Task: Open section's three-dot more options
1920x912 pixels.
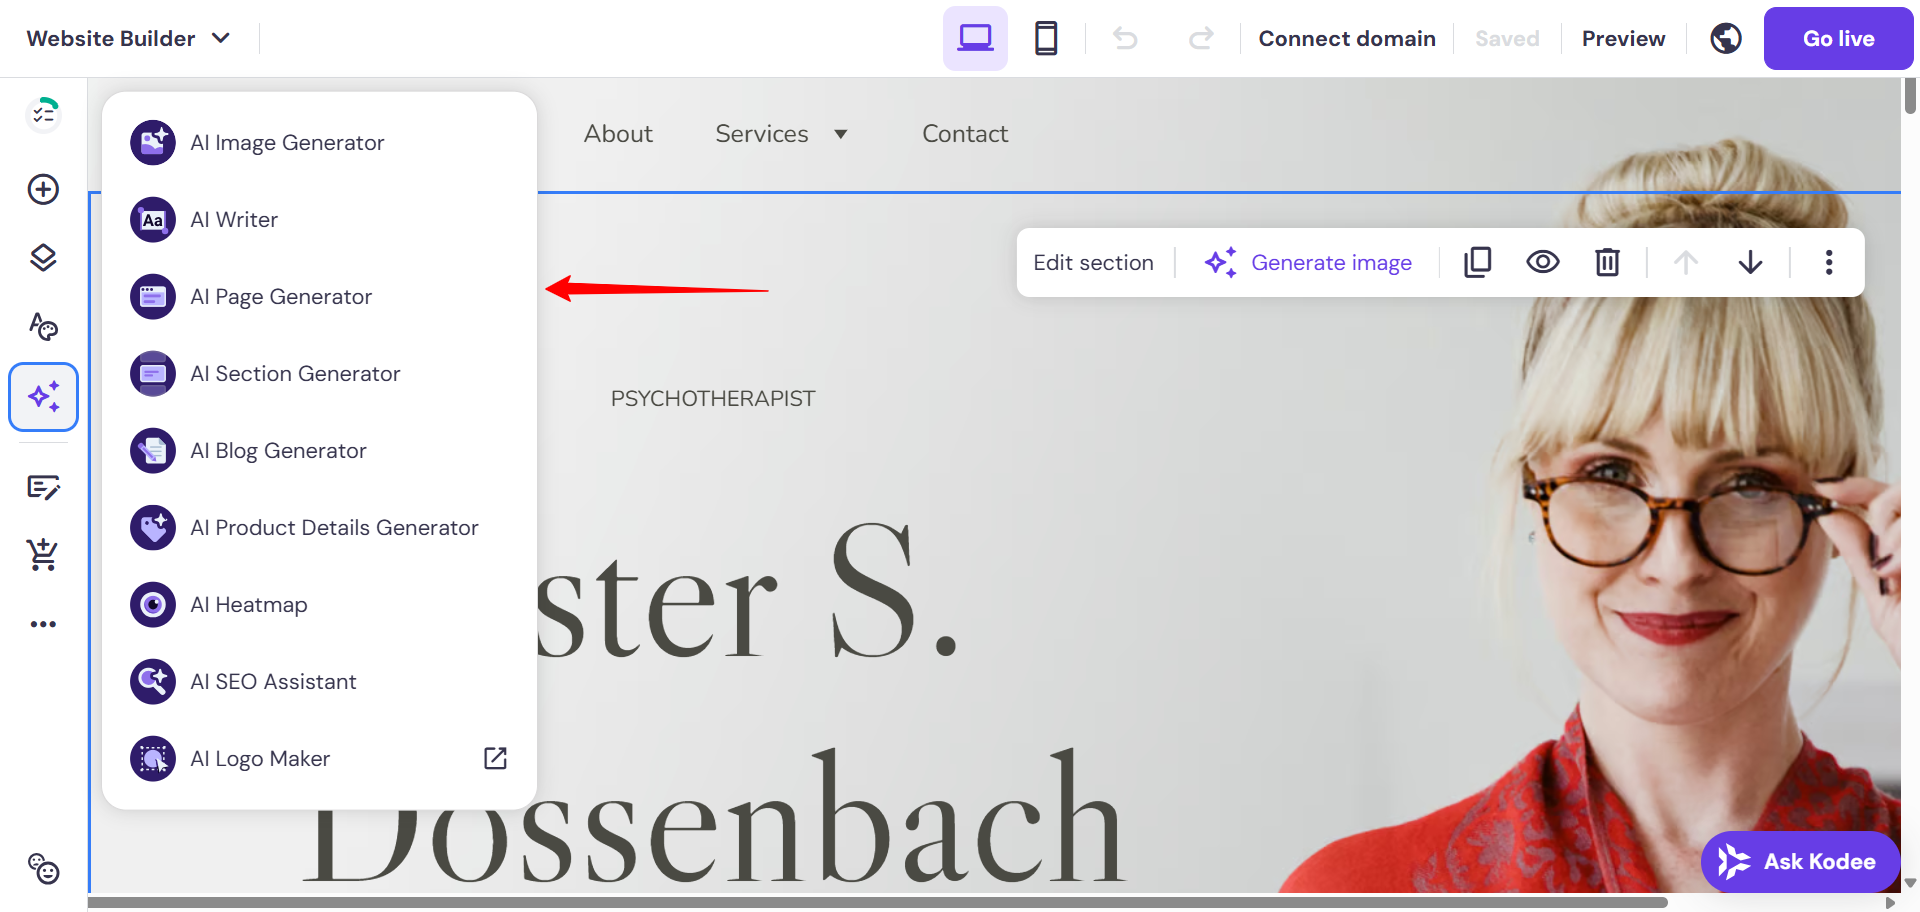Action: (1828, 262)
